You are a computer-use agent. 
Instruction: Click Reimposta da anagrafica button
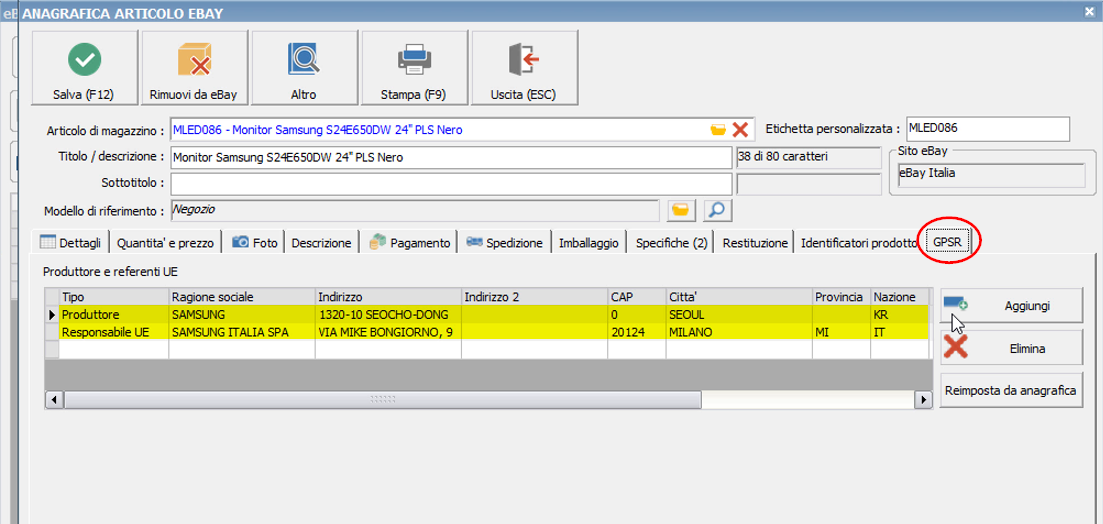point(1010,390)
